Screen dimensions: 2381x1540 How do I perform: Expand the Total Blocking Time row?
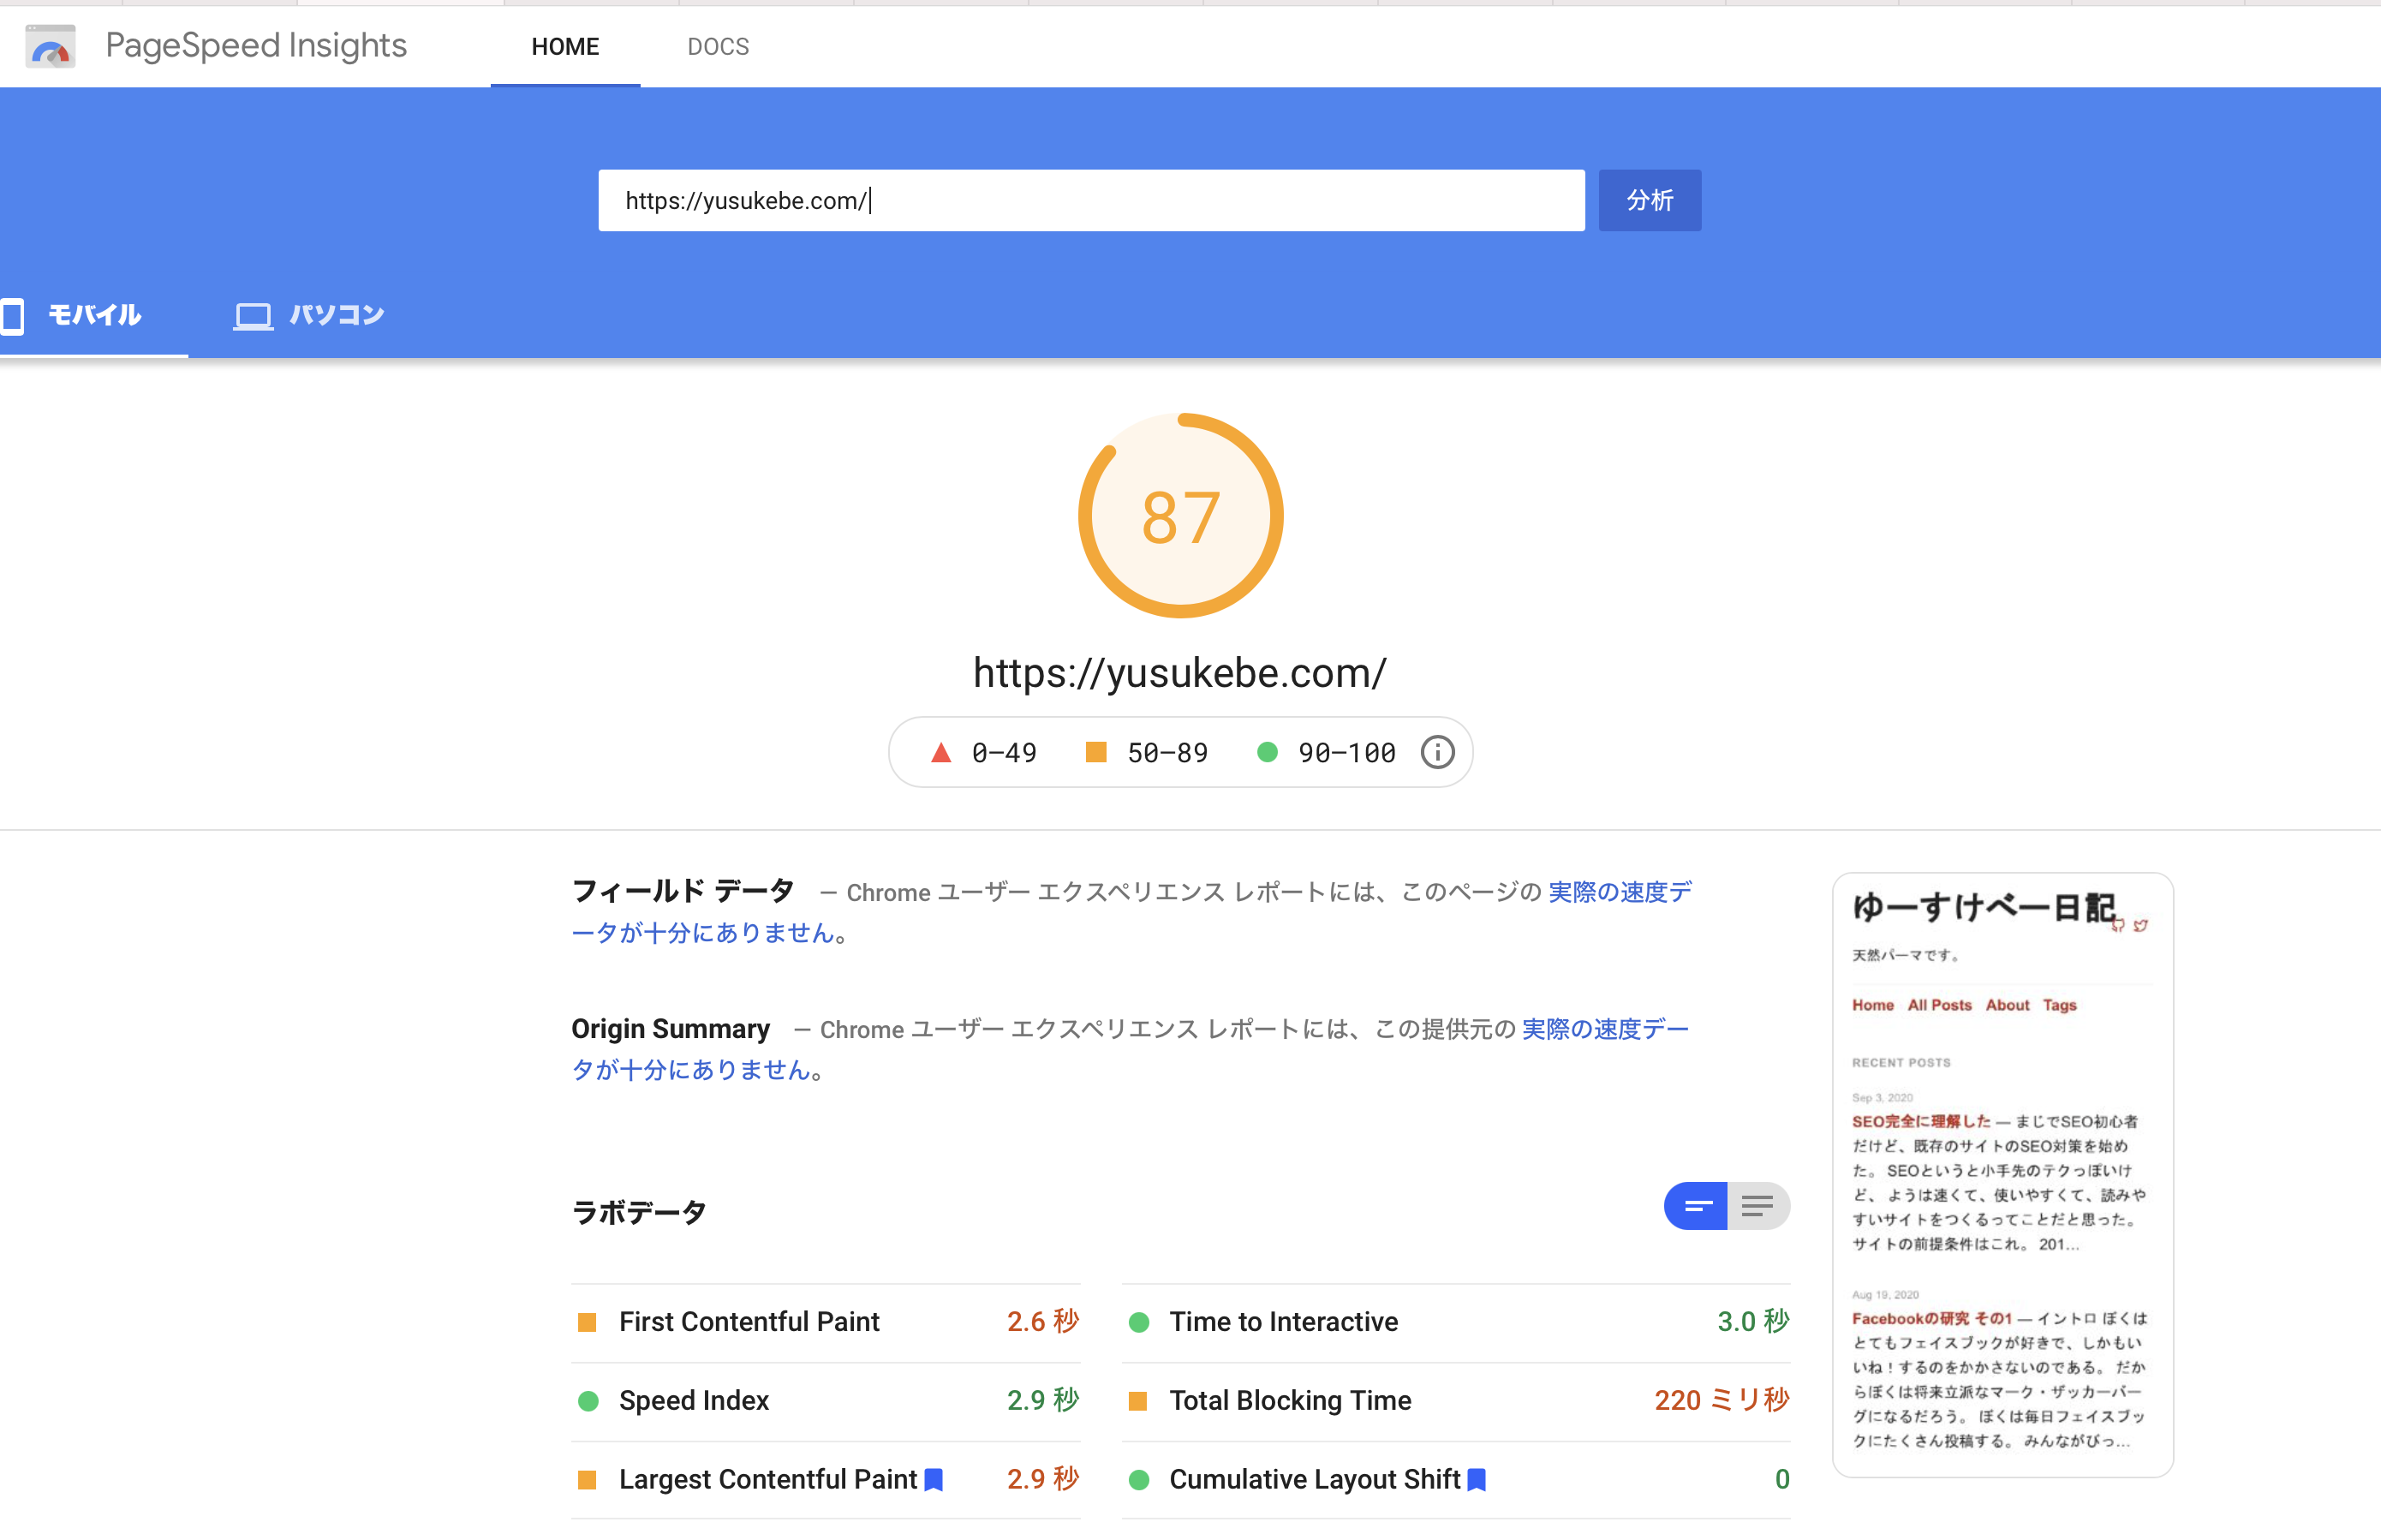pos(1290,1400)
